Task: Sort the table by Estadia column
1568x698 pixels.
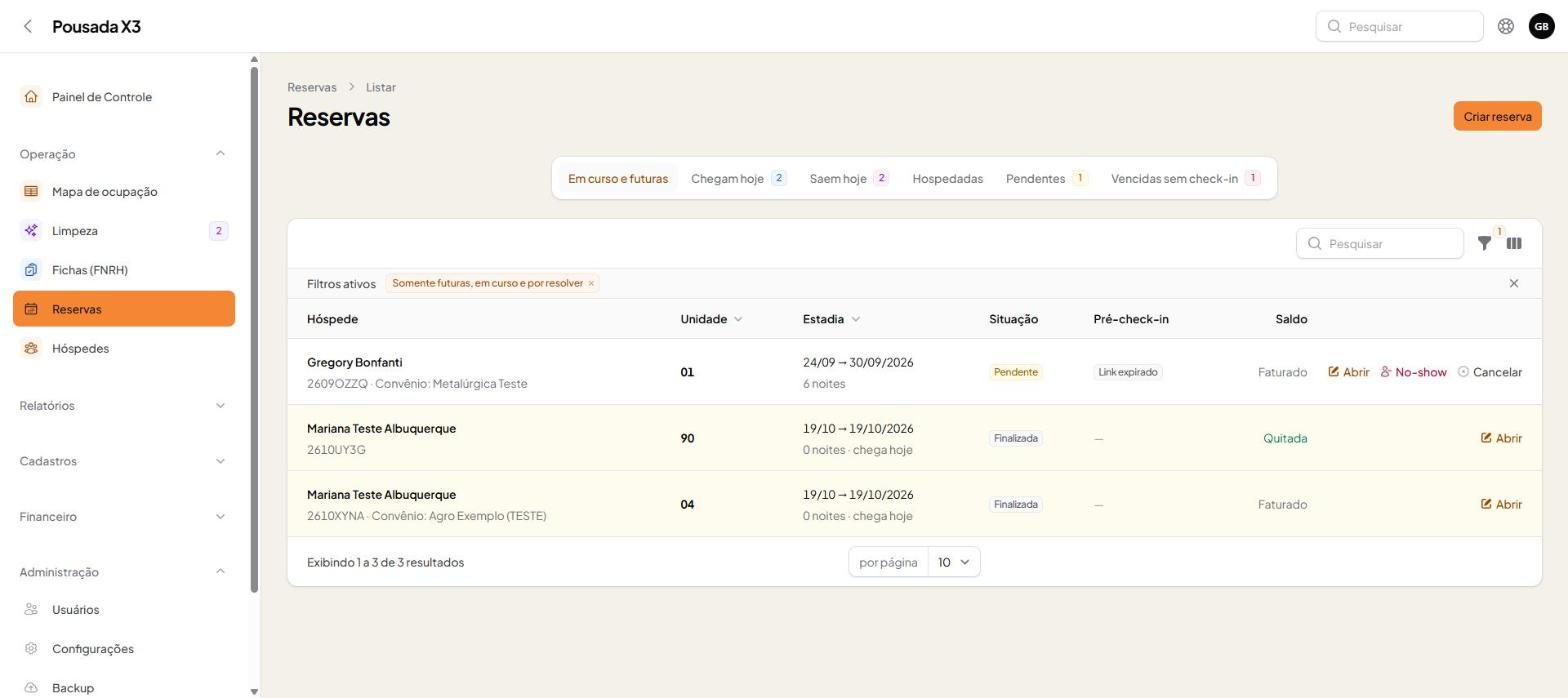Action: pos(831,319)
